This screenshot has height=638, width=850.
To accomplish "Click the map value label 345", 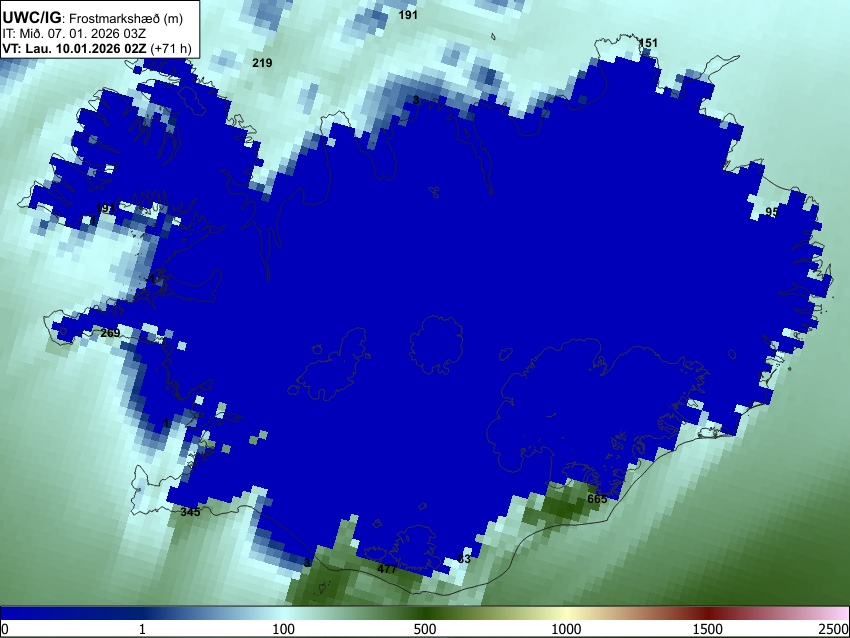I will pyautogui.click(x=190, y=512).
